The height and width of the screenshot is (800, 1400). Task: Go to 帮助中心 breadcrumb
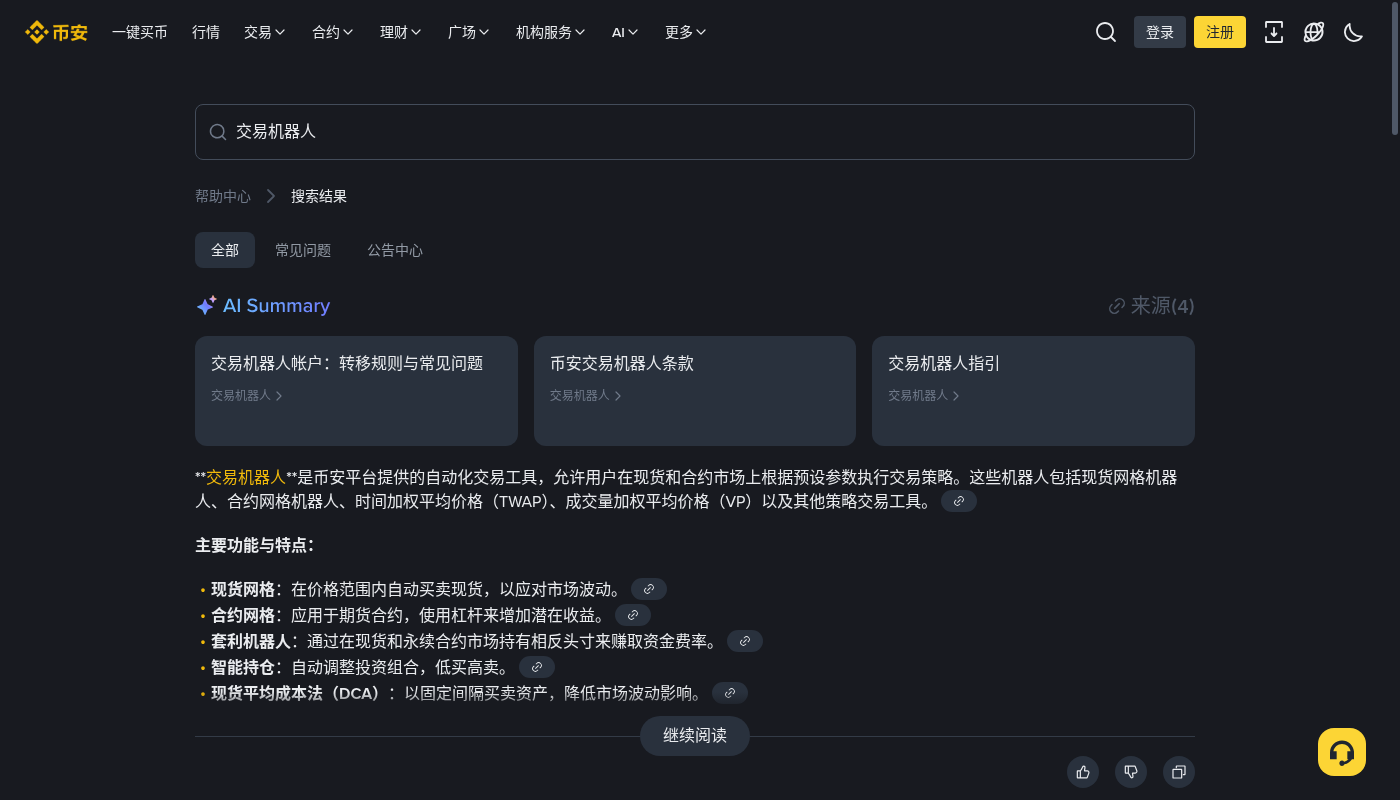[223, 196]
